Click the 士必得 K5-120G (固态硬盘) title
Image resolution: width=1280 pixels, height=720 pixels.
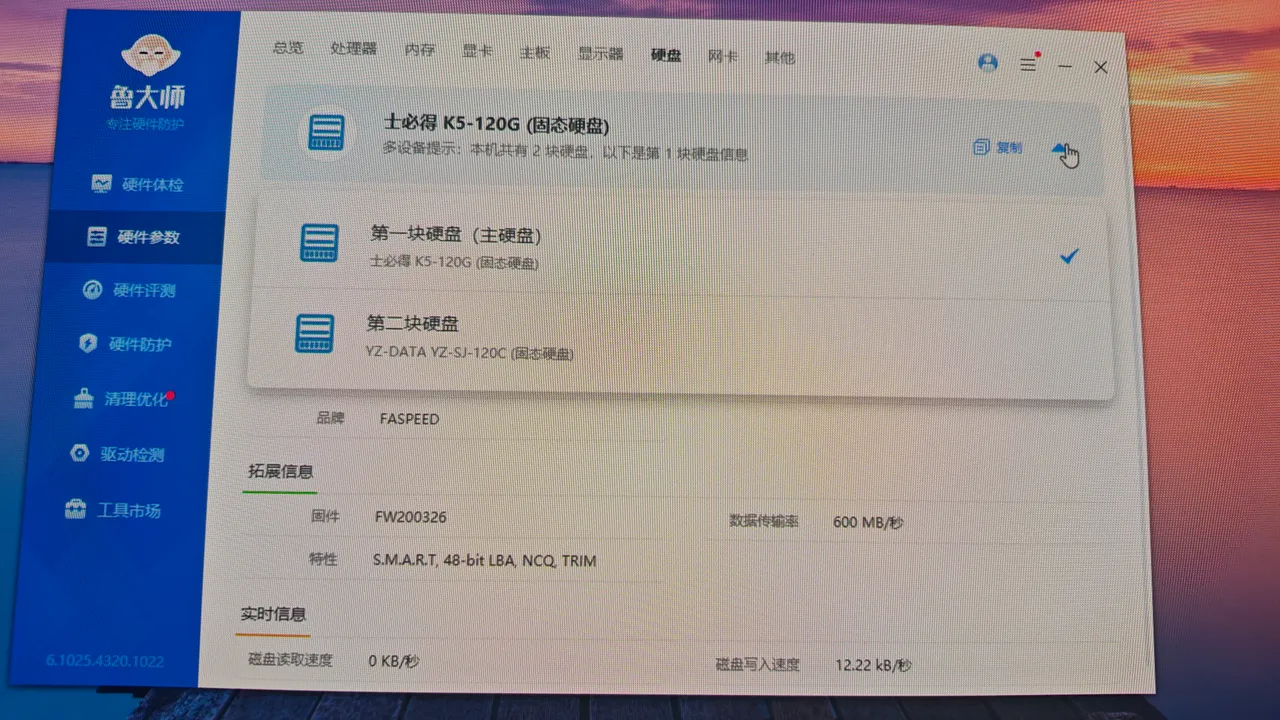497,124
